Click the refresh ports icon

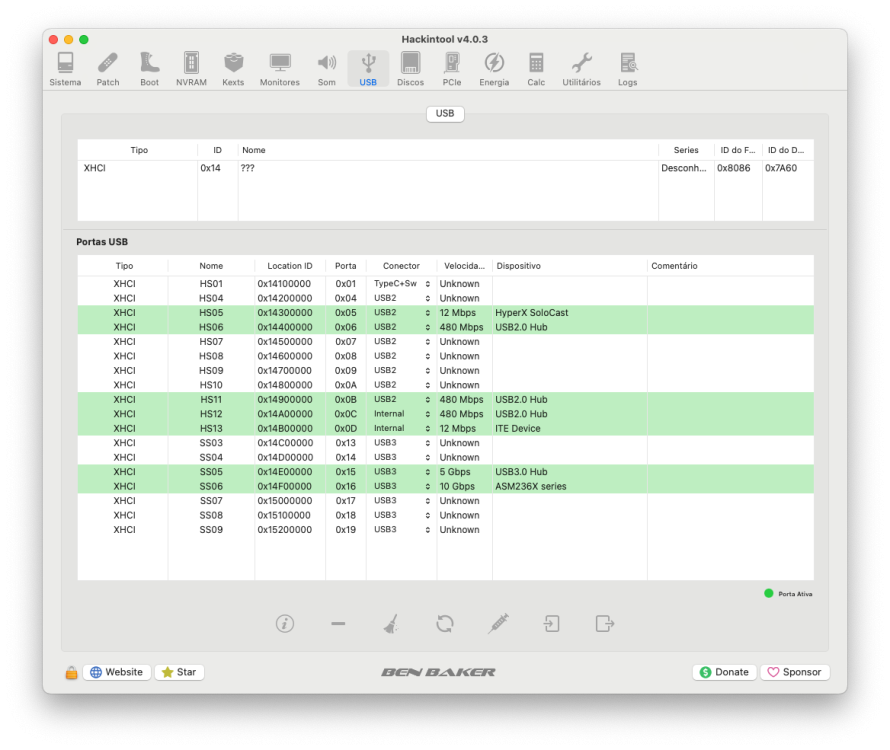pyautogui.click(x=445, y=623)
